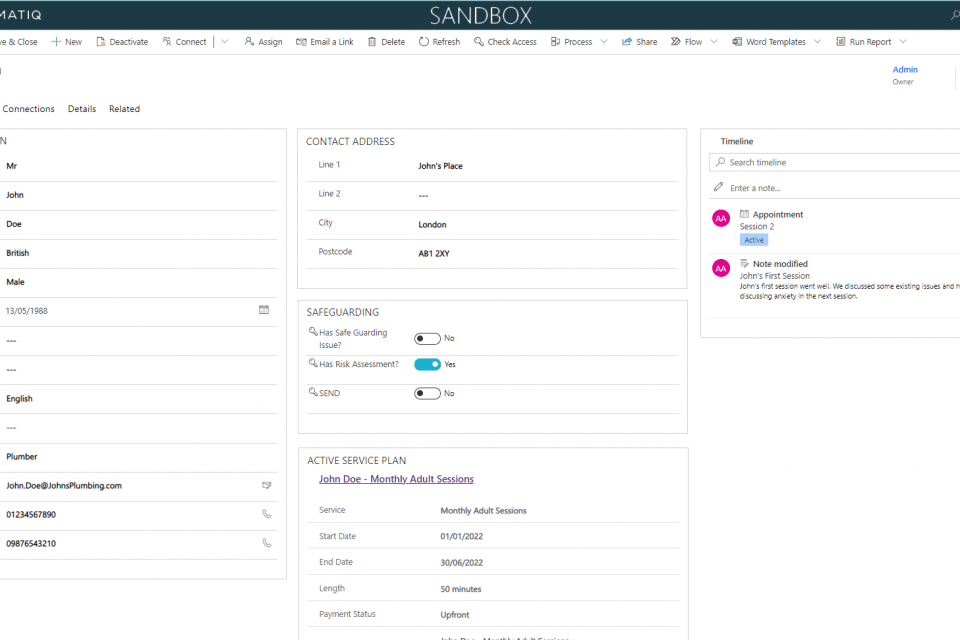
Task: Click the Email a Link icon
Action: (x=301, y=42)
